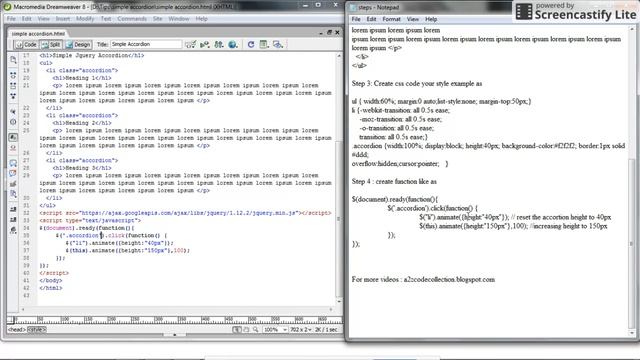Screen dimensions: 640x360
Task: Open Dreamweaver Site menu
Action: click(158, 19)
